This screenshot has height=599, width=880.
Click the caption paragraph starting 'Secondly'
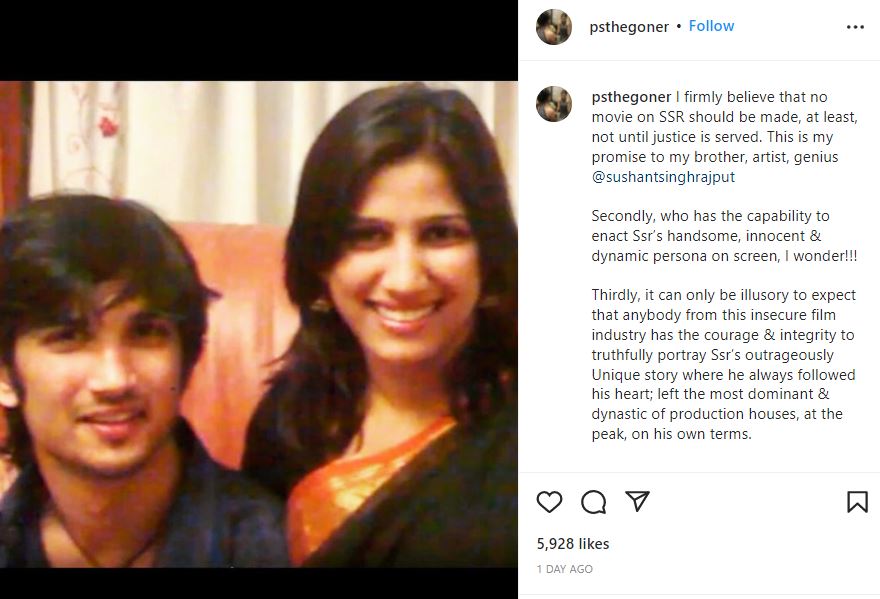(724, 236)
